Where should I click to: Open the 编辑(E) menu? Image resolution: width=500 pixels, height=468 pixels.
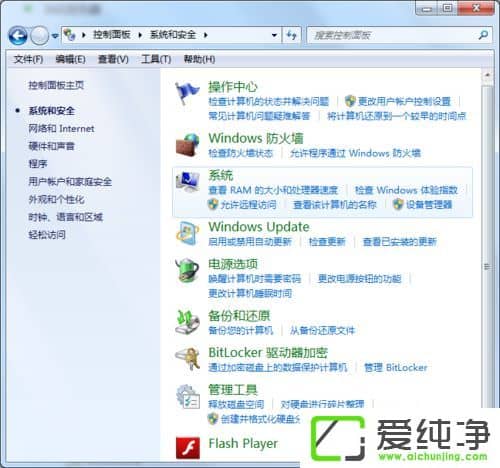[x=70, y=59]
